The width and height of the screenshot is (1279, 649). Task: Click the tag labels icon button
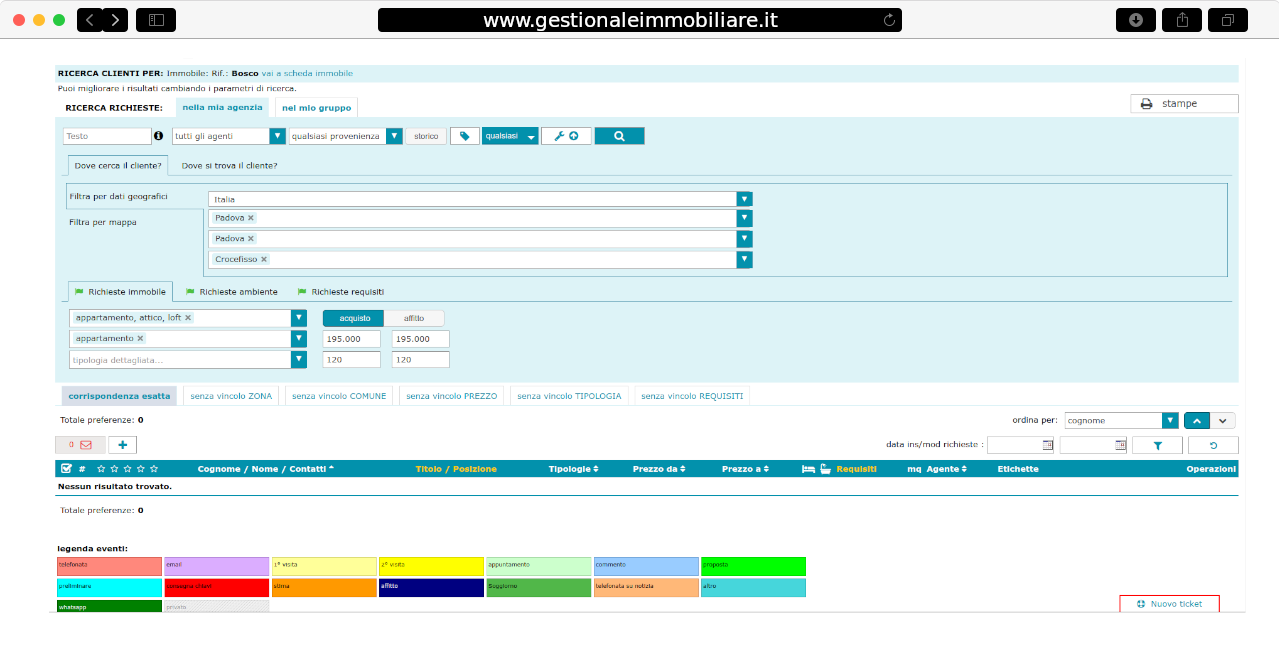464,136
